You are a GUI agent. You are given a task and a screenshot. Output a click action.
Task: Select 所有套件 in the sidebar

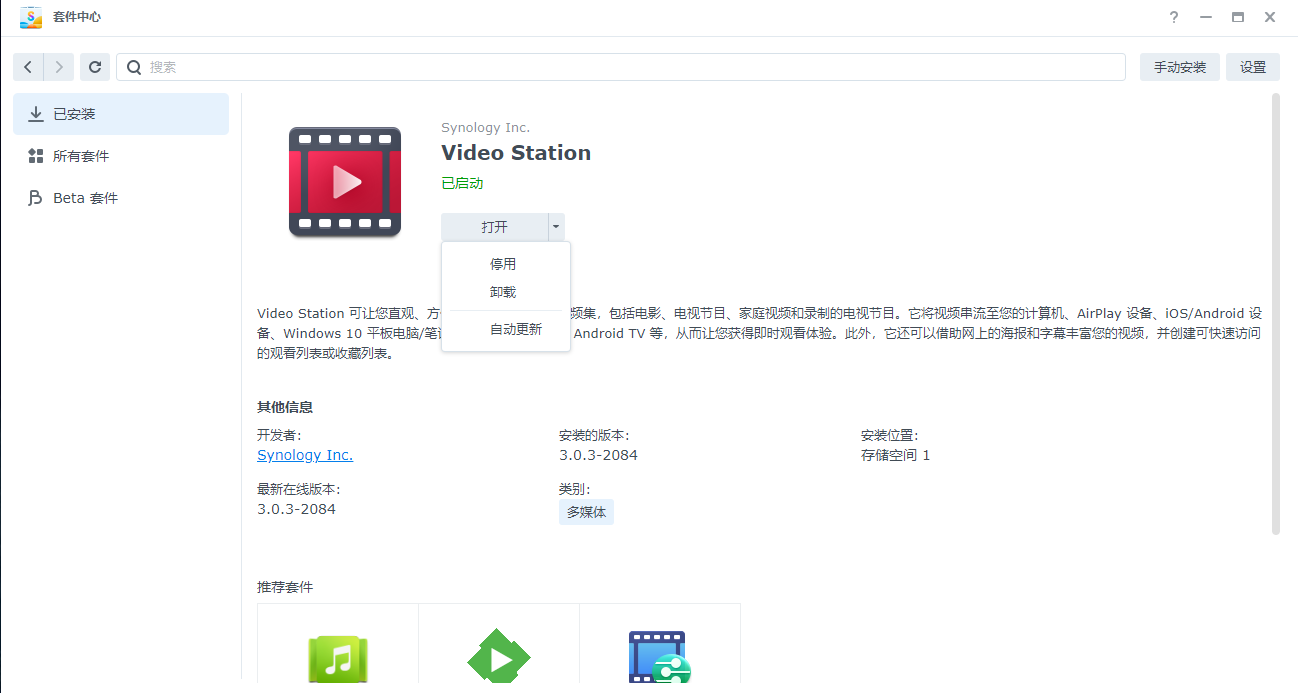[x=121, y=156]
